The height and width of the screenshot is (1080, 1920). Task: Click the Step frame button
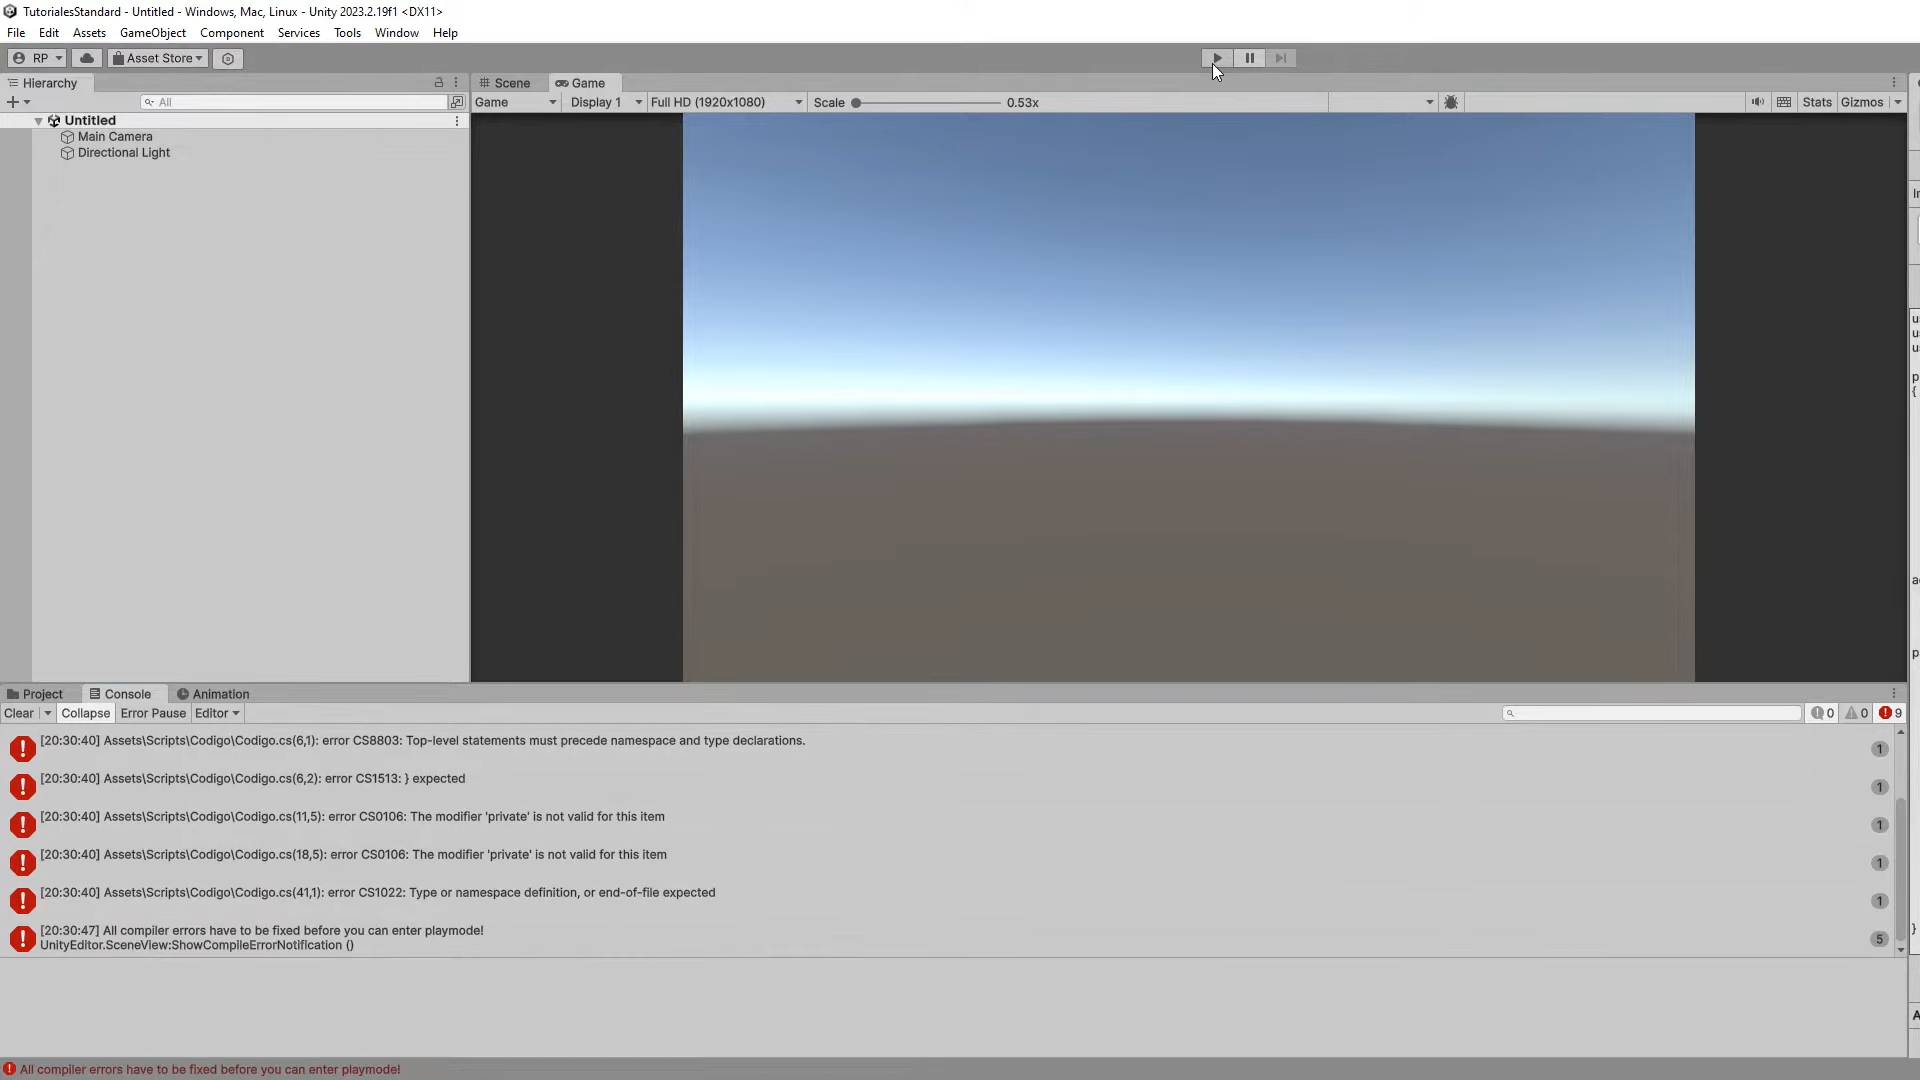[1281, 58]
